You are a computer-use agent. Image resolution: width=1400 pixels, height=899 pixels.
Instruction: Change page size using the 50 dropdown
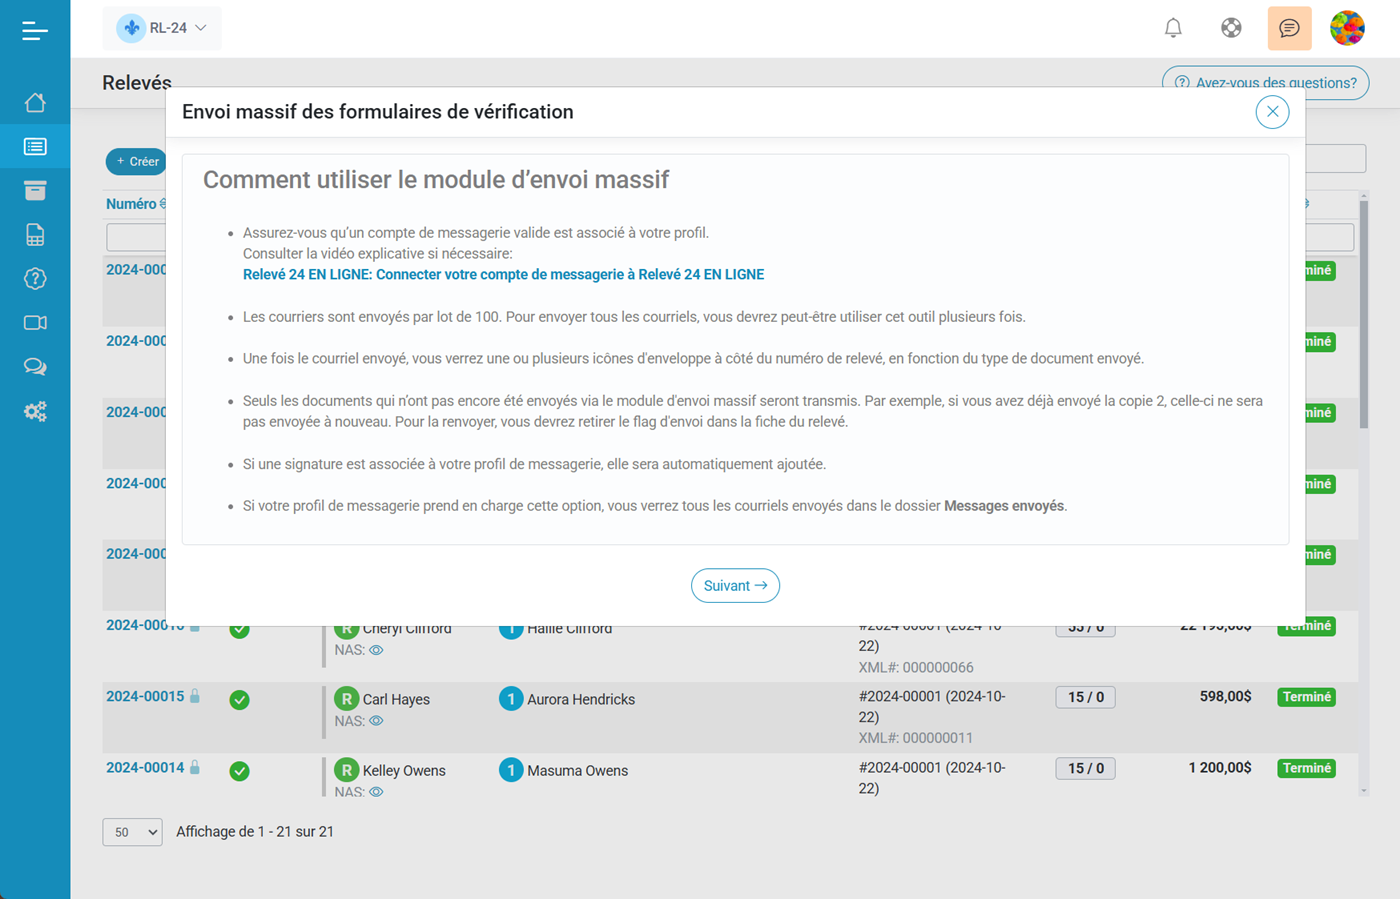132,831
